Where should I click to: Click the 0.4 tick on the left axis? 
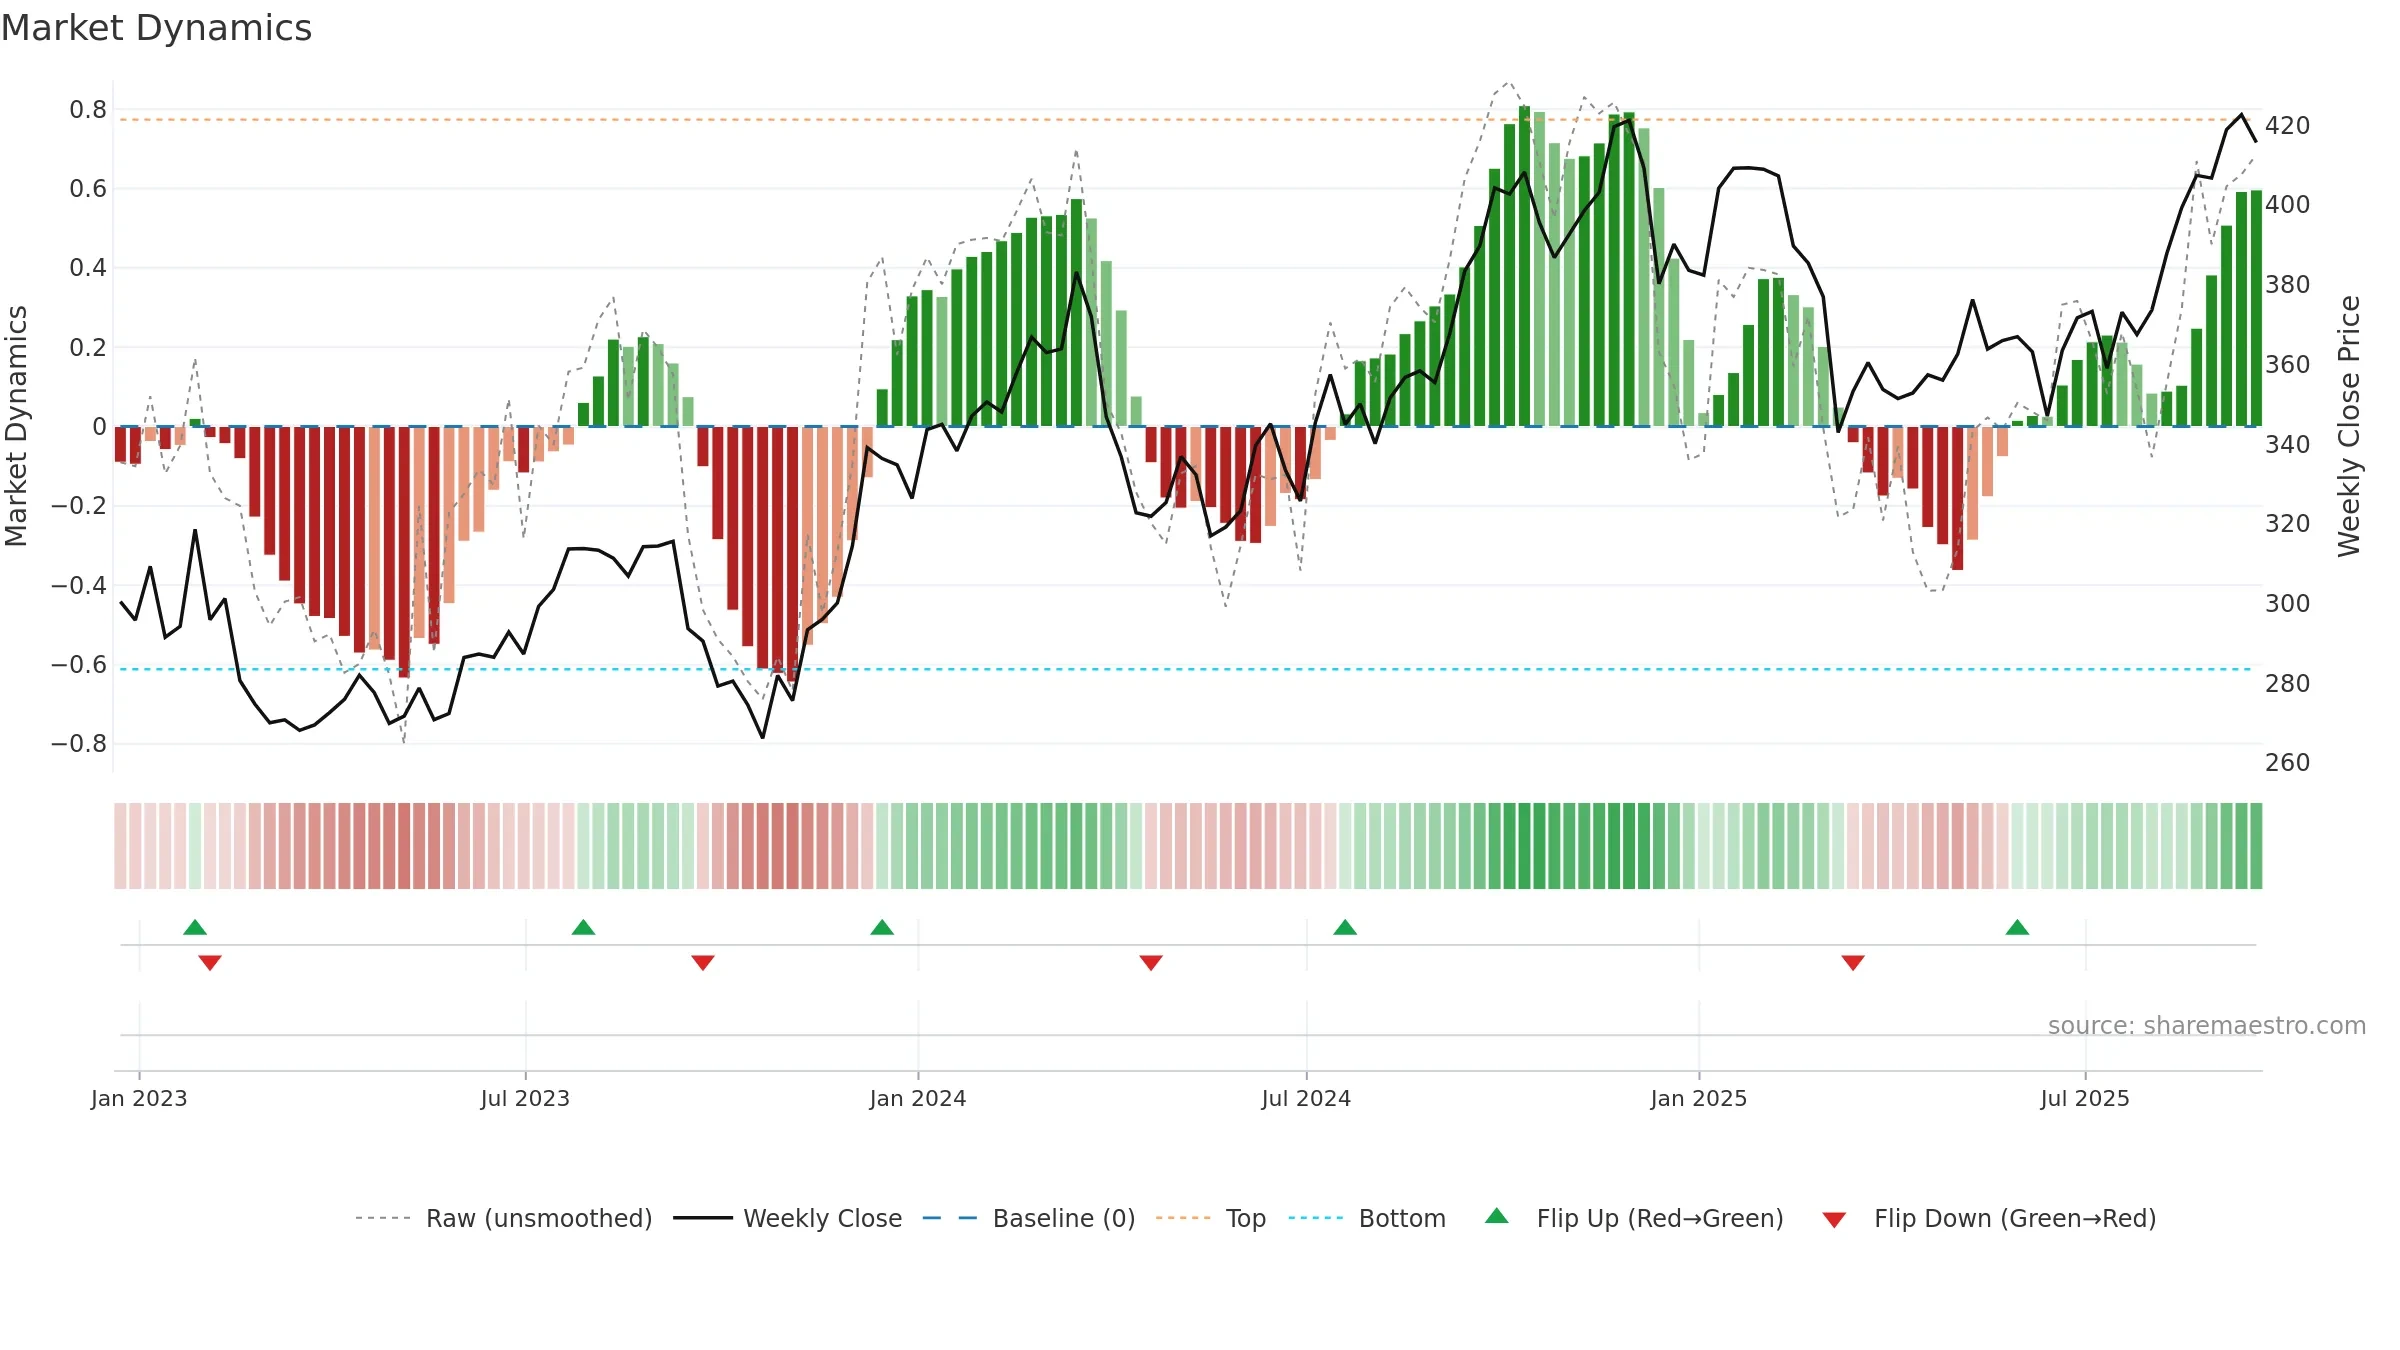pyautogui.click(x=88, y=267)
